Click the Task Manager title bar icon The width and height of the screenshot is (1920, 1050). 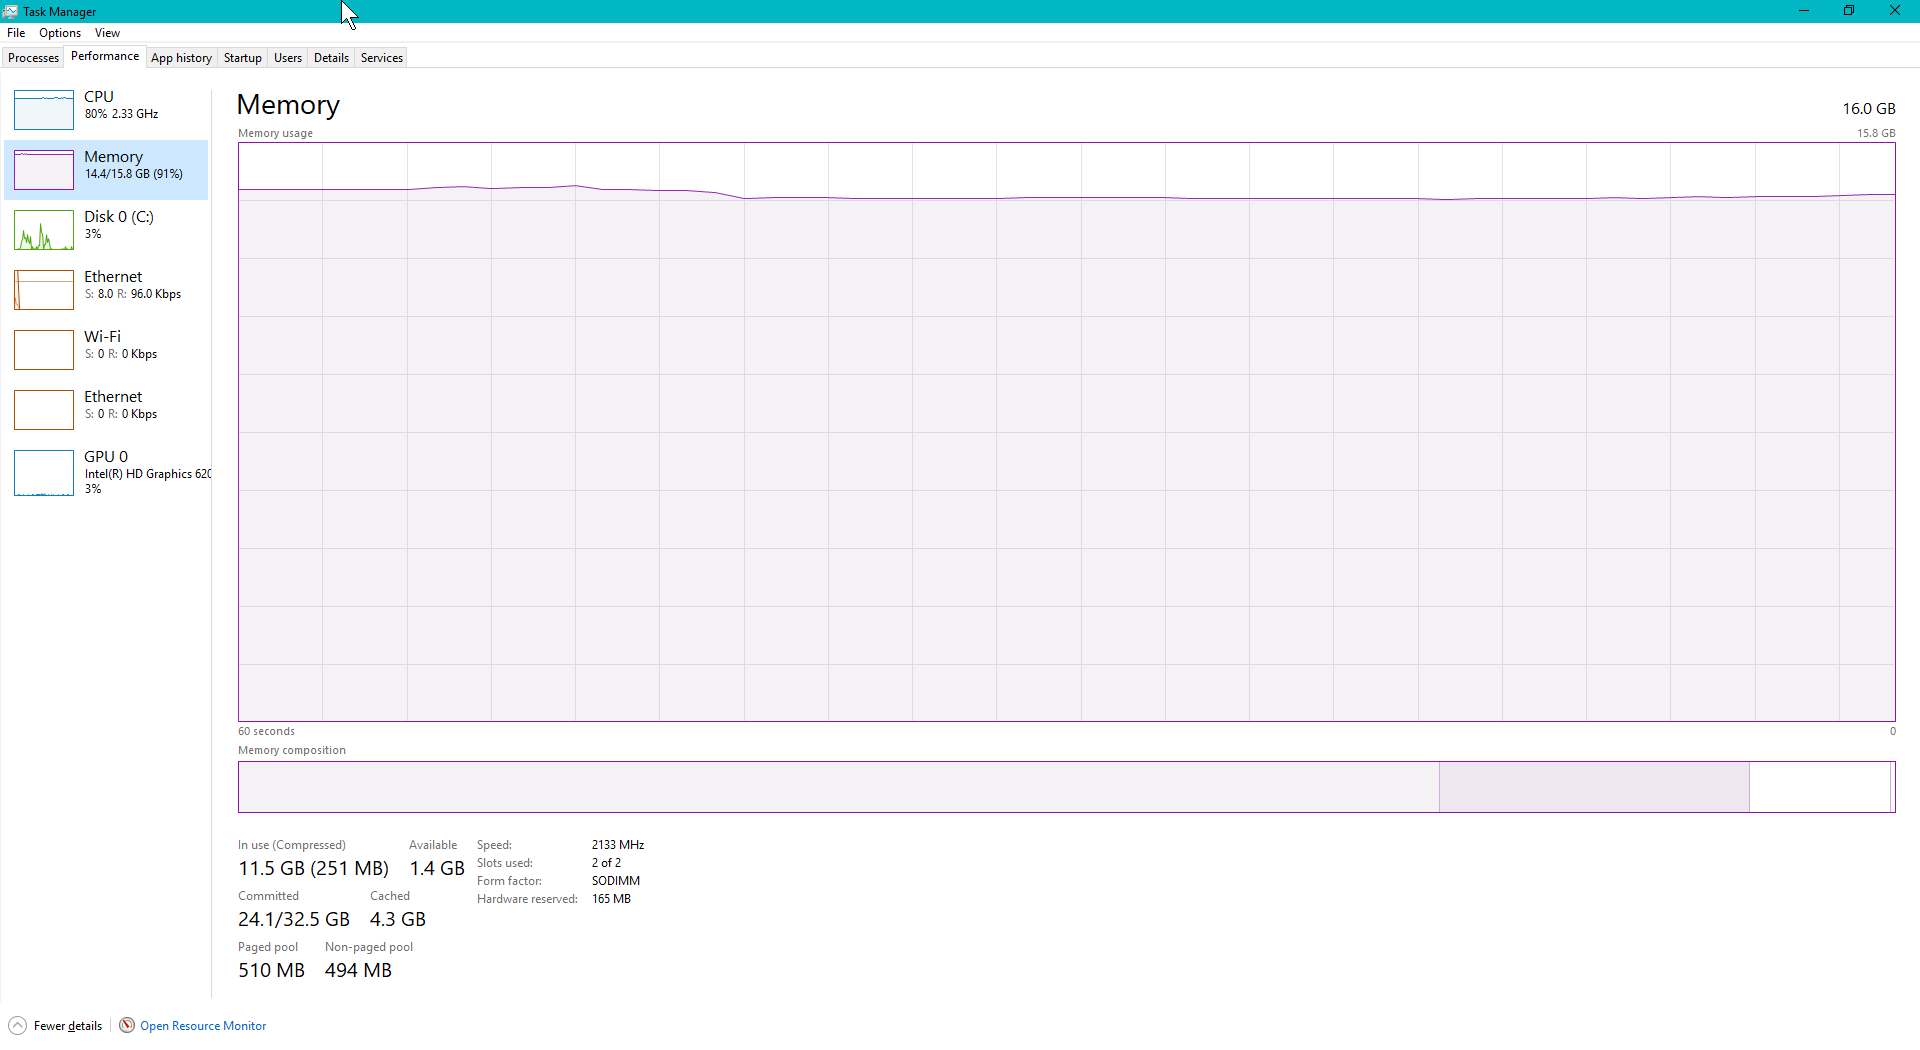tap(10, 11)
